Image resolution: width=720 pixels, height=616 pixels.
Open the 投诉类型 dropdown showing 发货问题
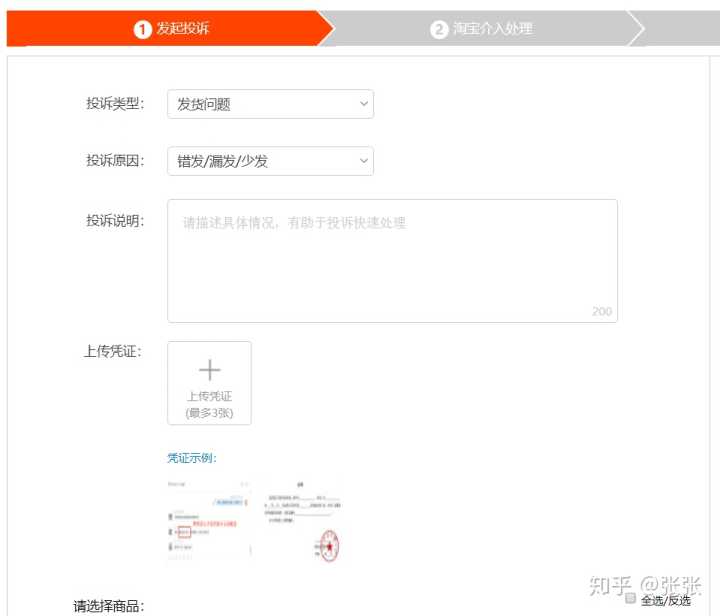[270, 104]
